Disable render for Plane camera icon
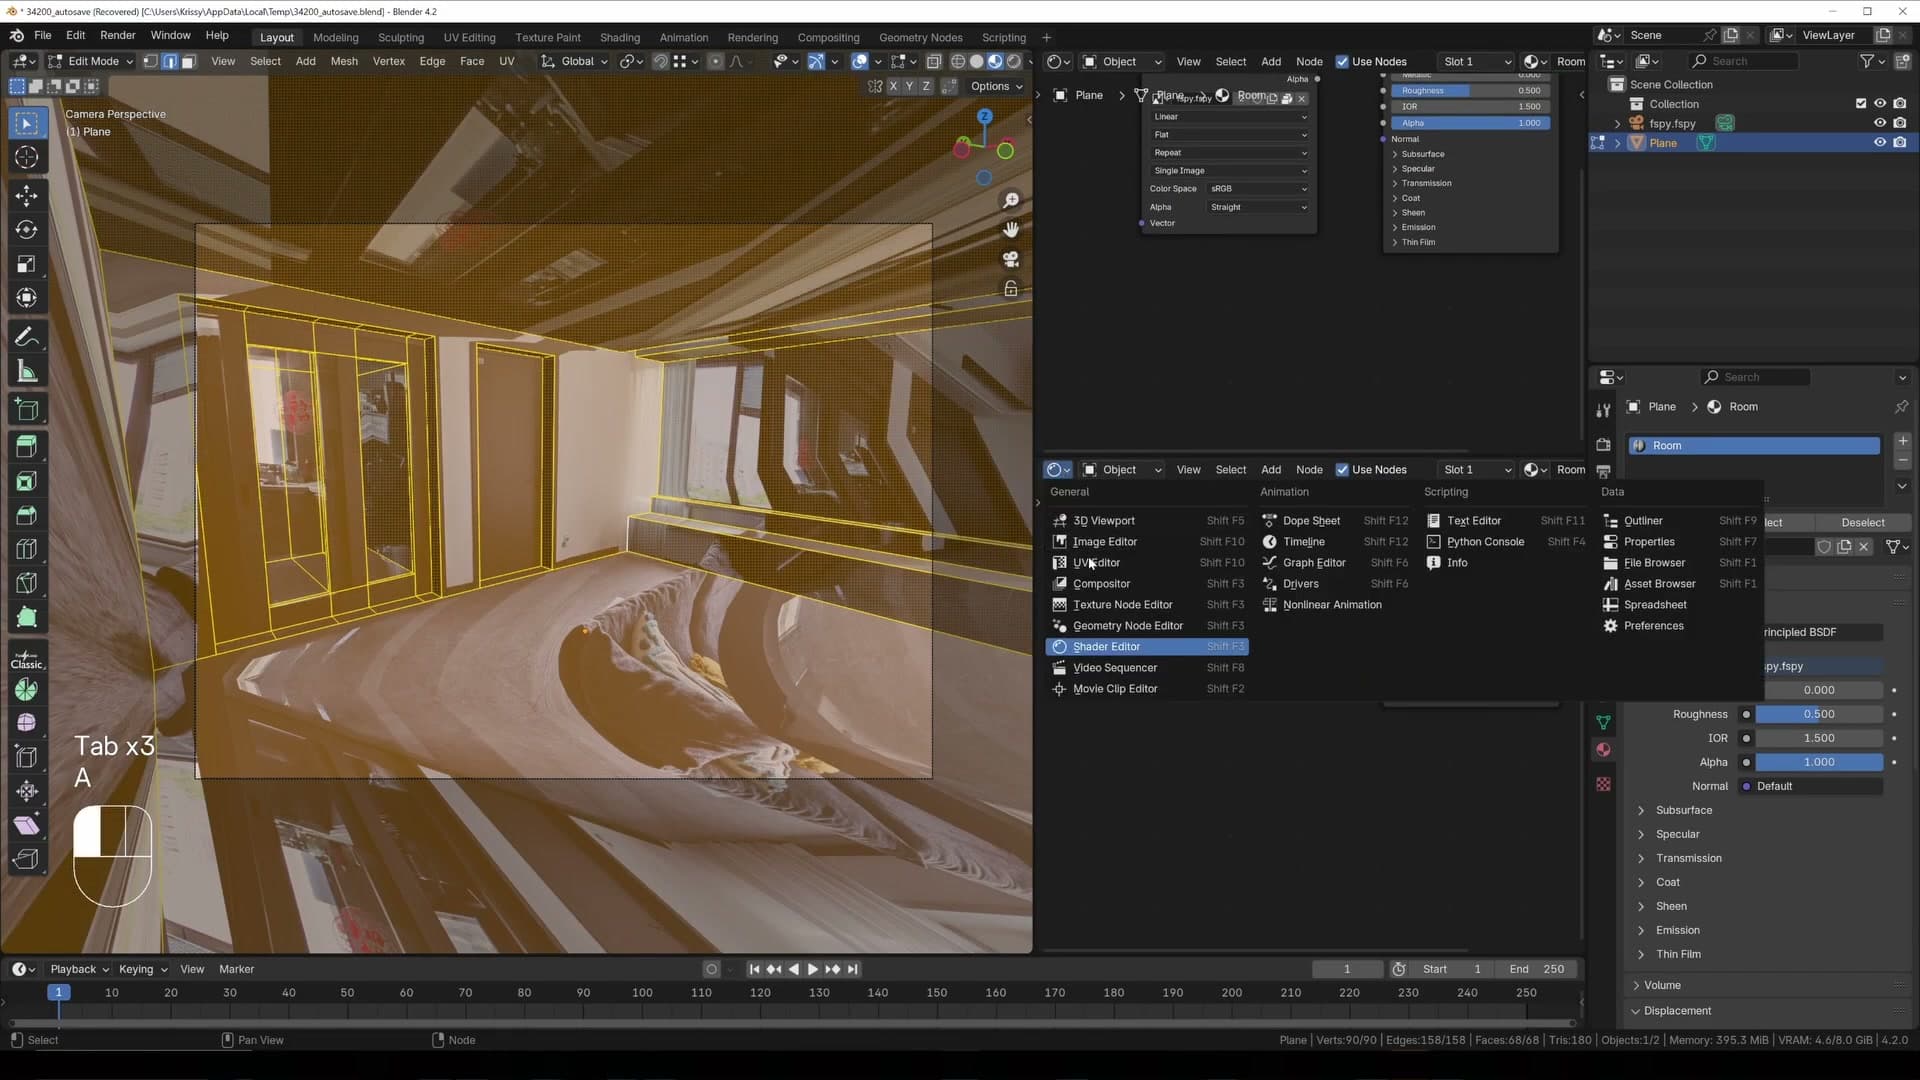1920x1080 pixels. [x=1900, y=143]
